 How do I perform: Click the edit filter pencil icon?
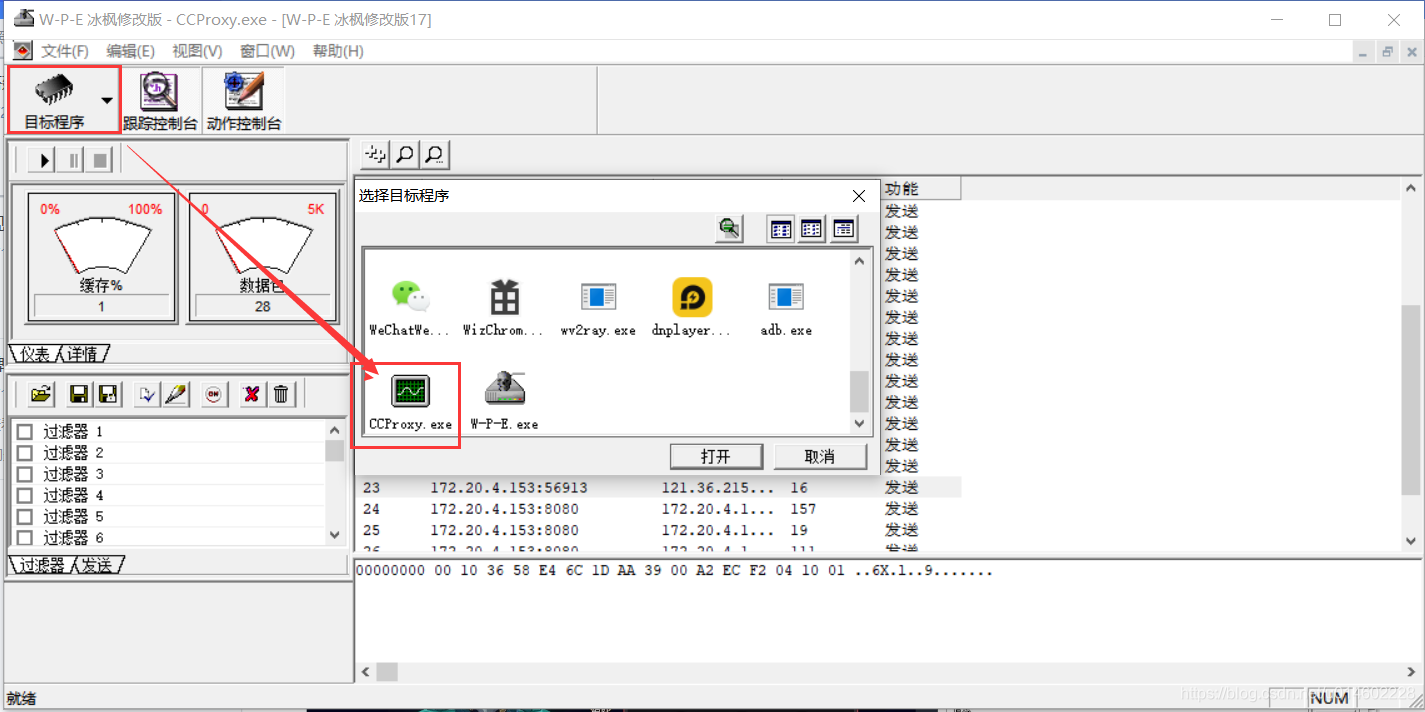click(x=176, y=394)
